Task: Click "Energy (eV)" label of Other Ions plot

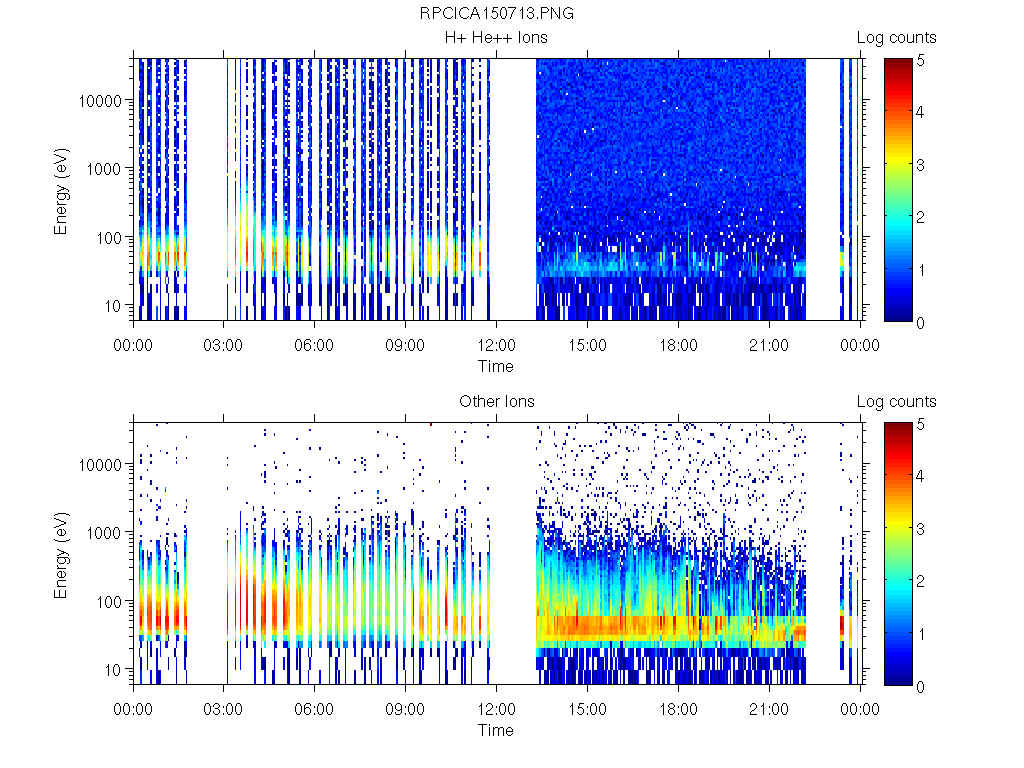Action: coord(61,555)
